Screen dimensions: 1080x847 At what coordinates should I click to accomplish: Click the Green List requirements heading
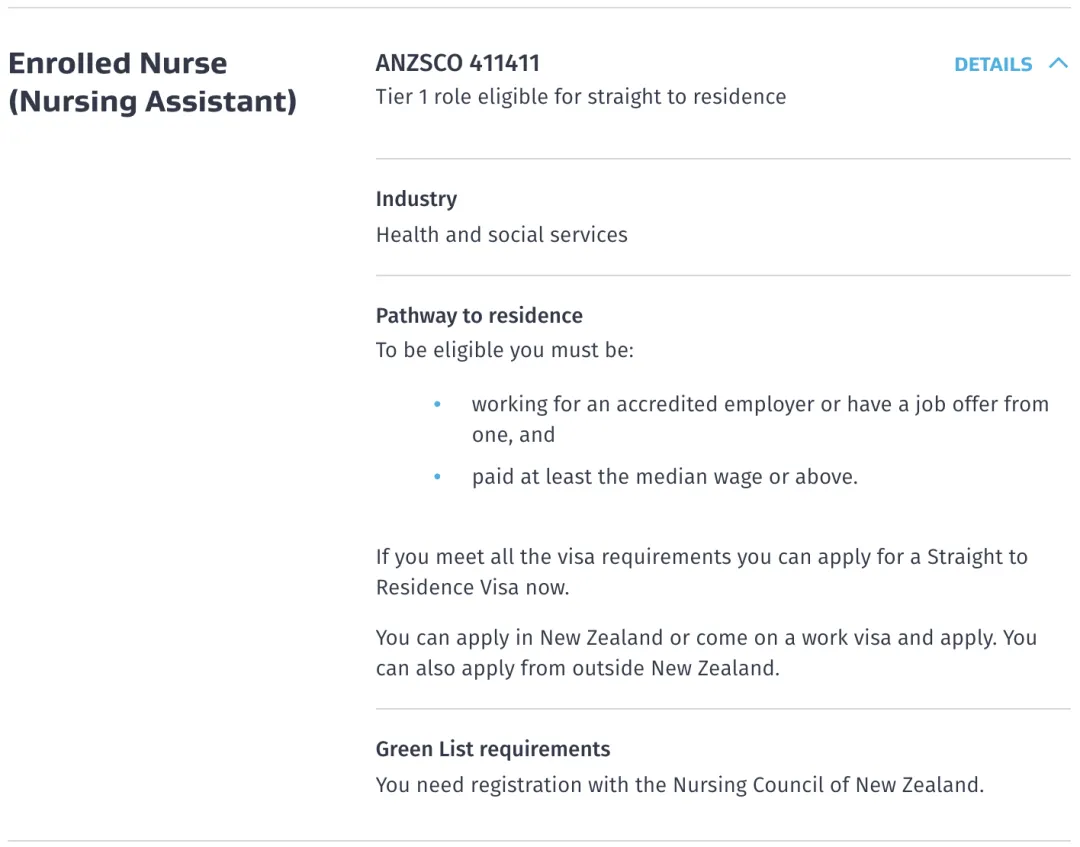pyautogui.click(x=493, y=750)
